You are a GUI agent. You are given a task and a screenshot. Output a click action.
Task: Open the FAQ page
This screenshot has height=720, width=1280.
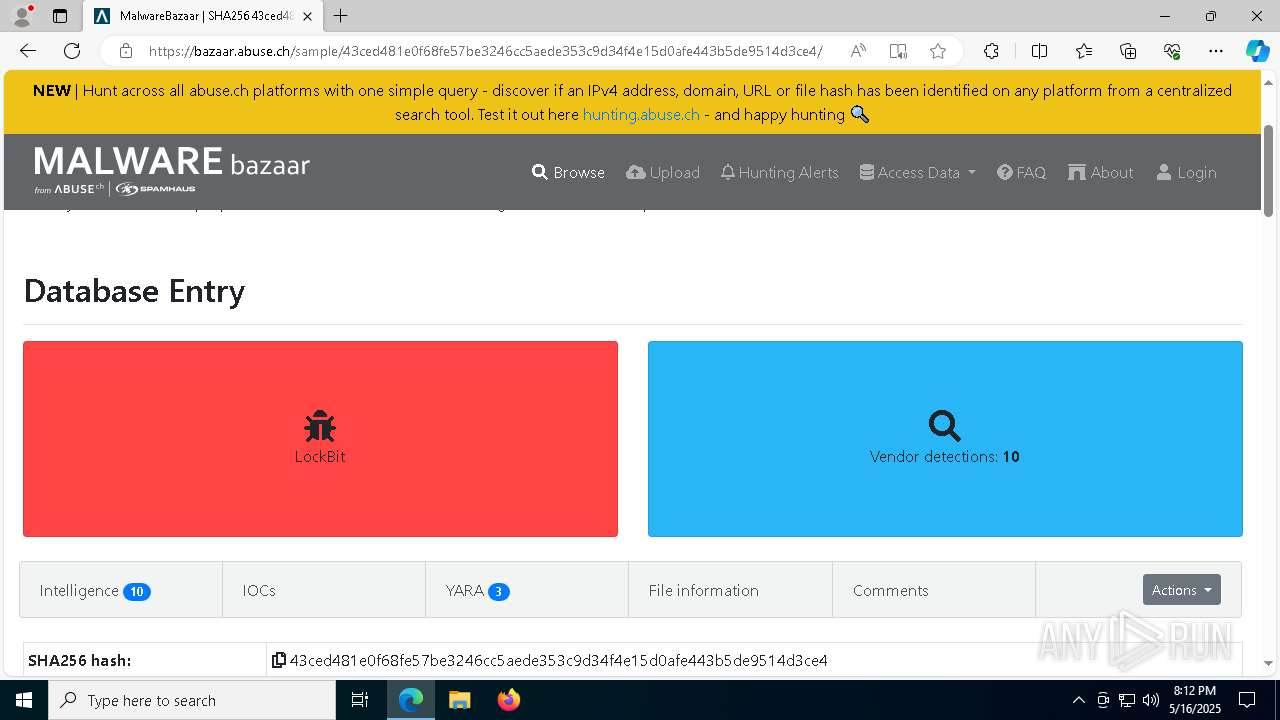coord(1021,172)
